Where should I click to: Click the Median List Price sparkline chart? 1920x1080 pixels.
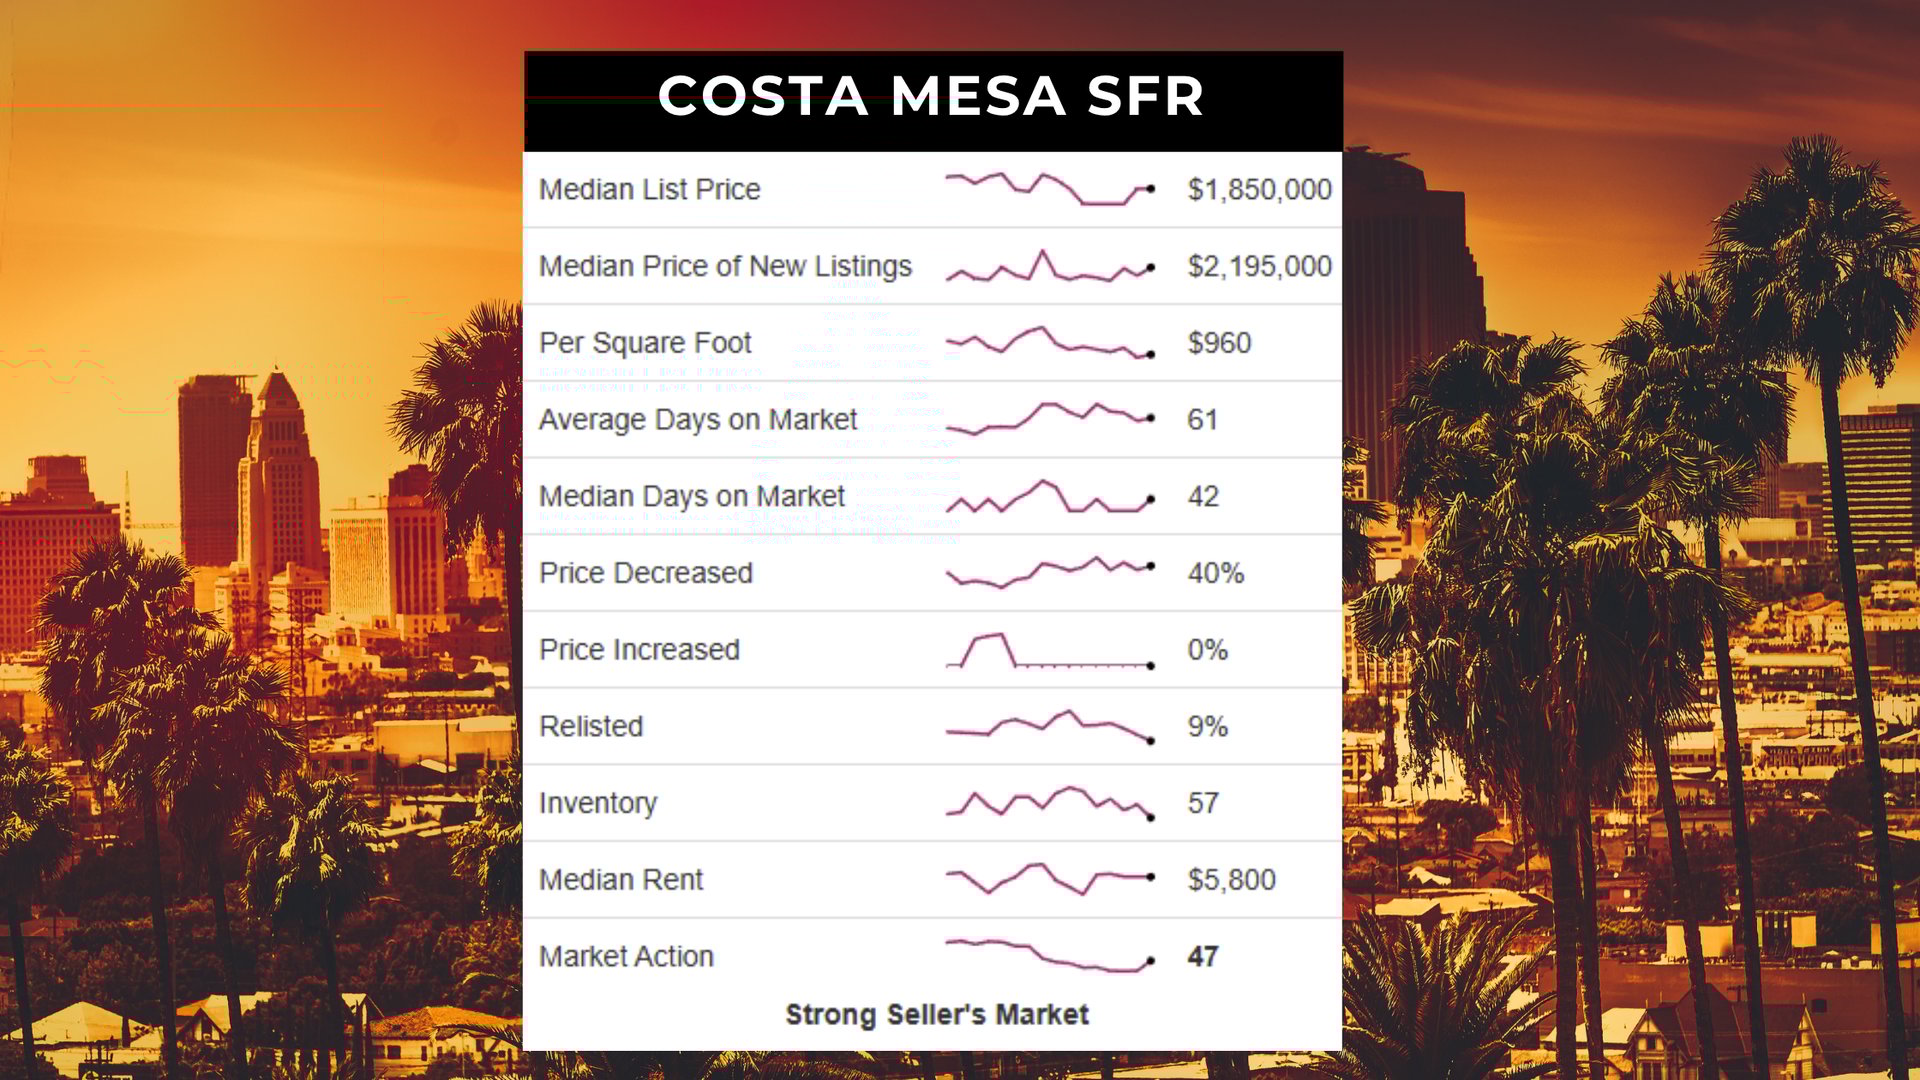pos(1050,189)
